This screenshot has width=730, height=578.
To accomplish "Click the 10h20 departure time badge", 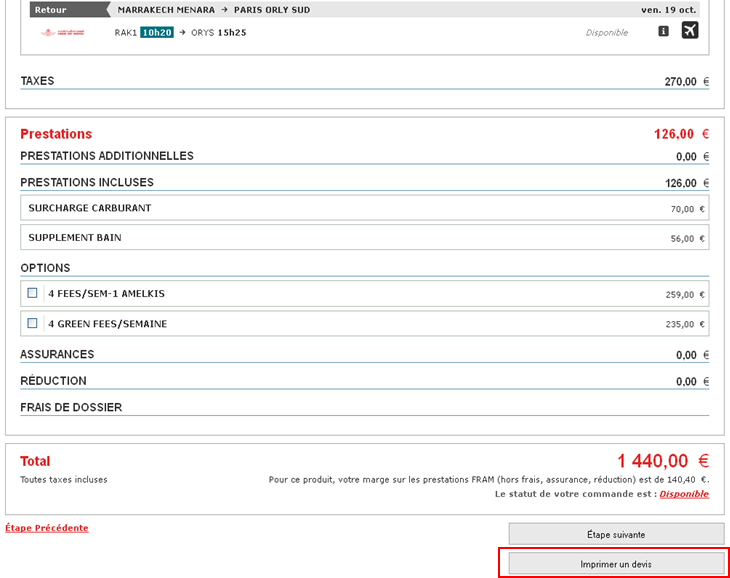I will click(x=157, y=32).
